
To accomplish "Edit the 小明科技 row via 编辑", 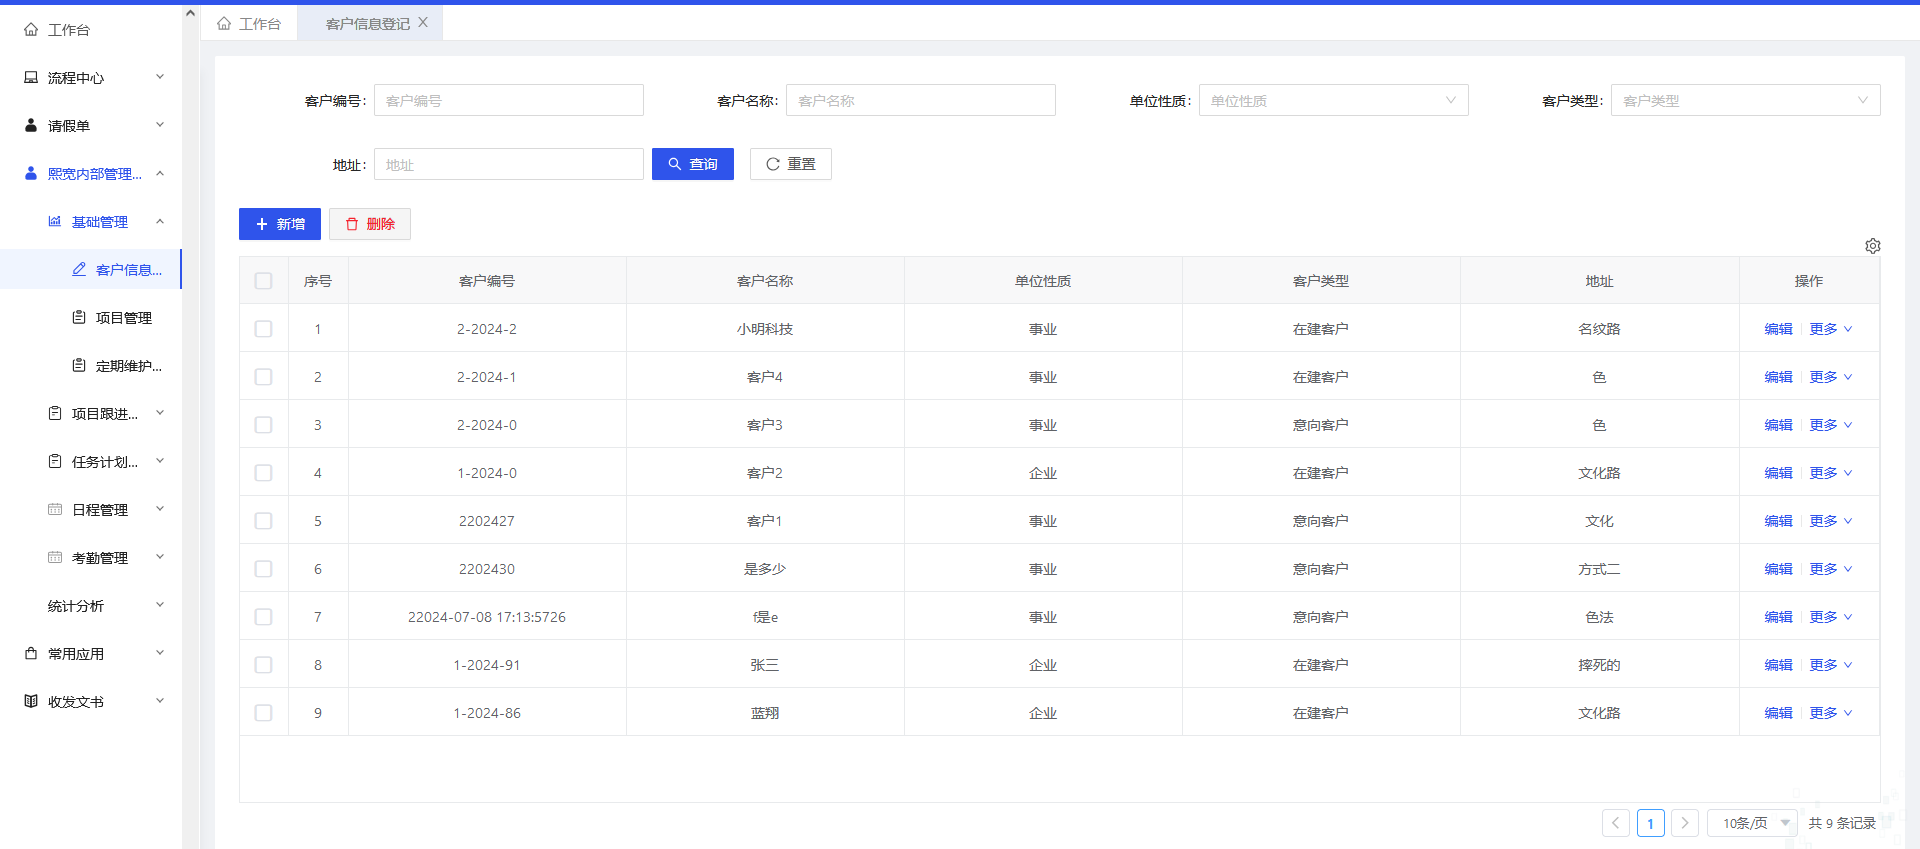I will [1778, 329].
